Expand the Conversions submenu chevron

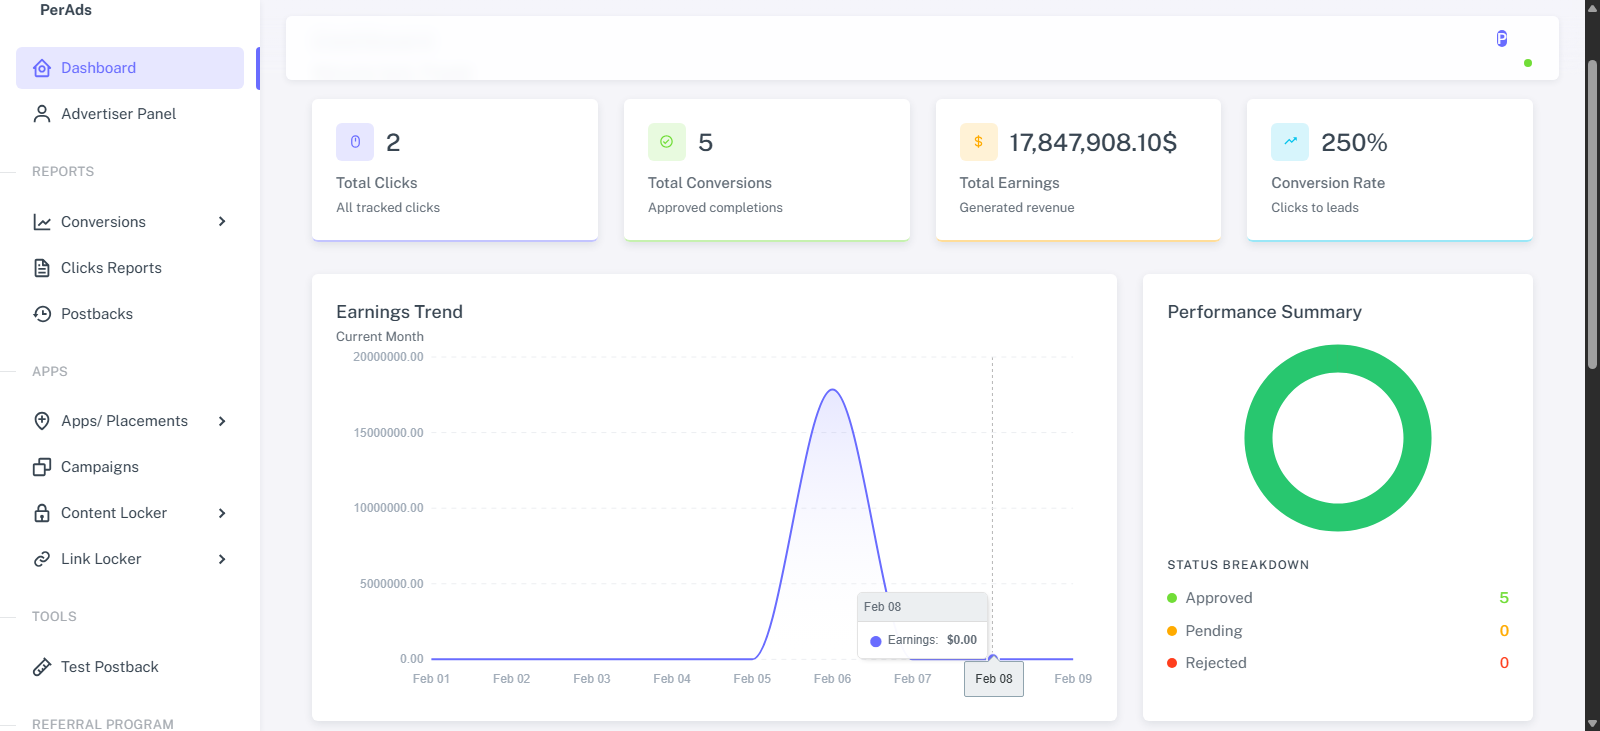pyautogui.click(x=222, y=222)
